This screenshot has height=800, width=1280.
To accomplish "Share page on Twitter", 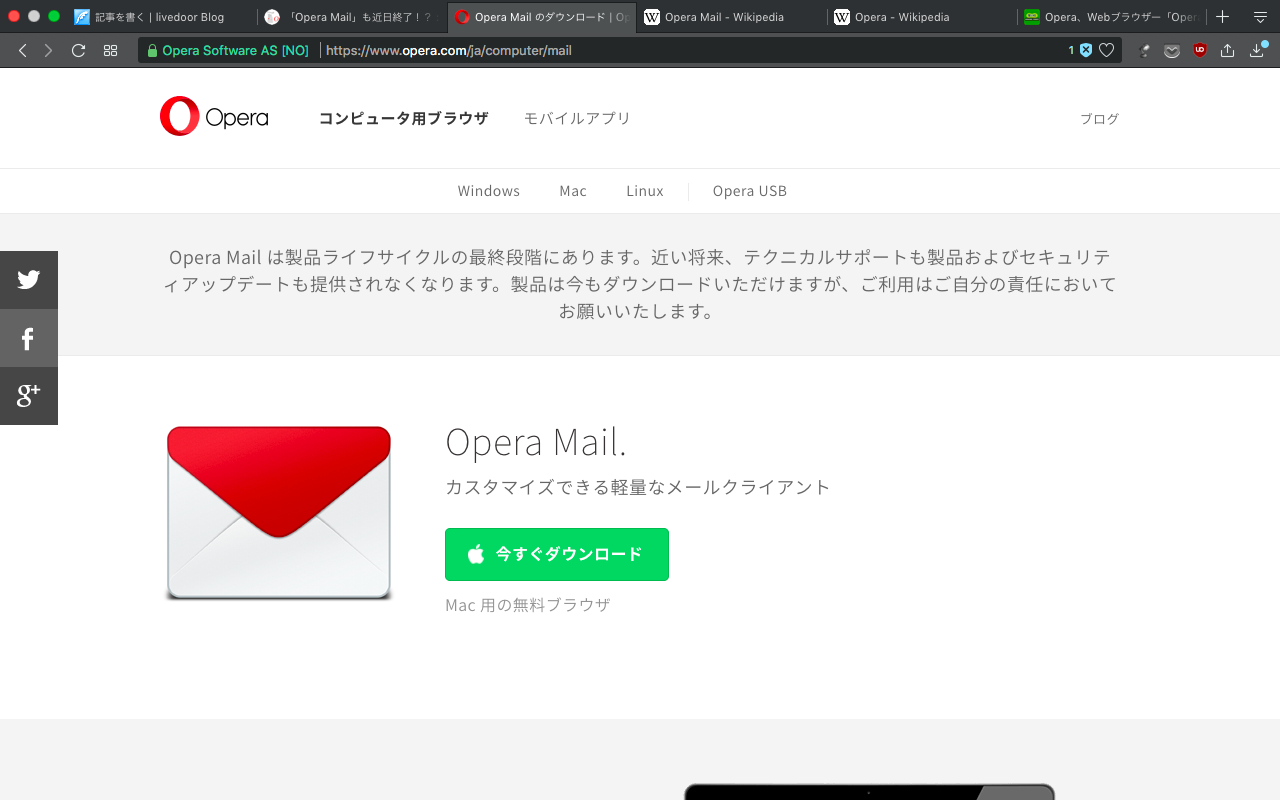I will tap(28, 280).
